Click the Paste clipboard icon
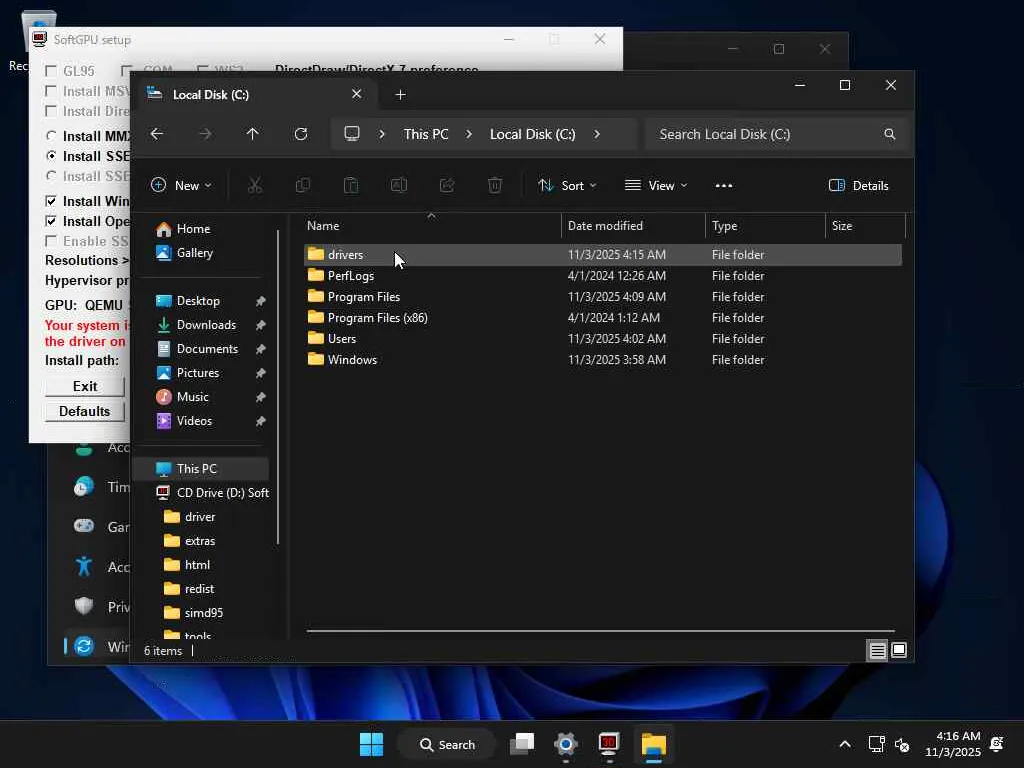 pos(351,185)
